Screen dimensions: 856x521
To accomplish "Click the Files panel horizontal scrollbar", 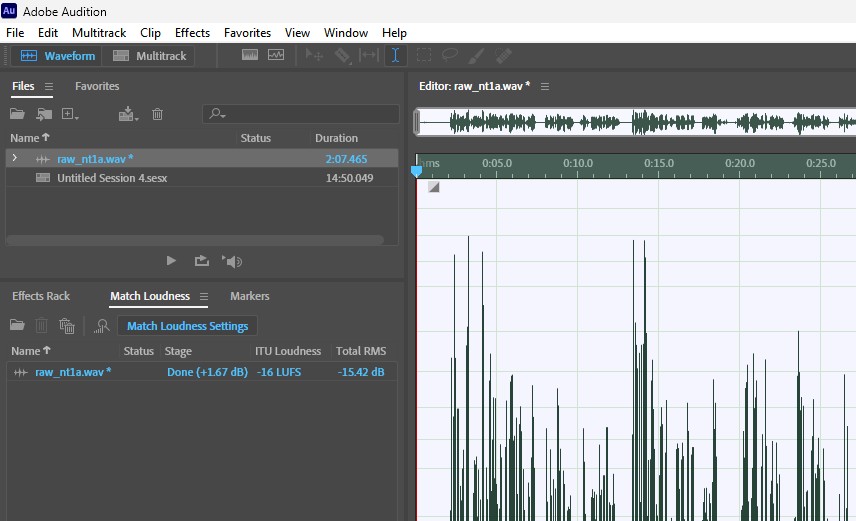I will (x=196, y=240).
